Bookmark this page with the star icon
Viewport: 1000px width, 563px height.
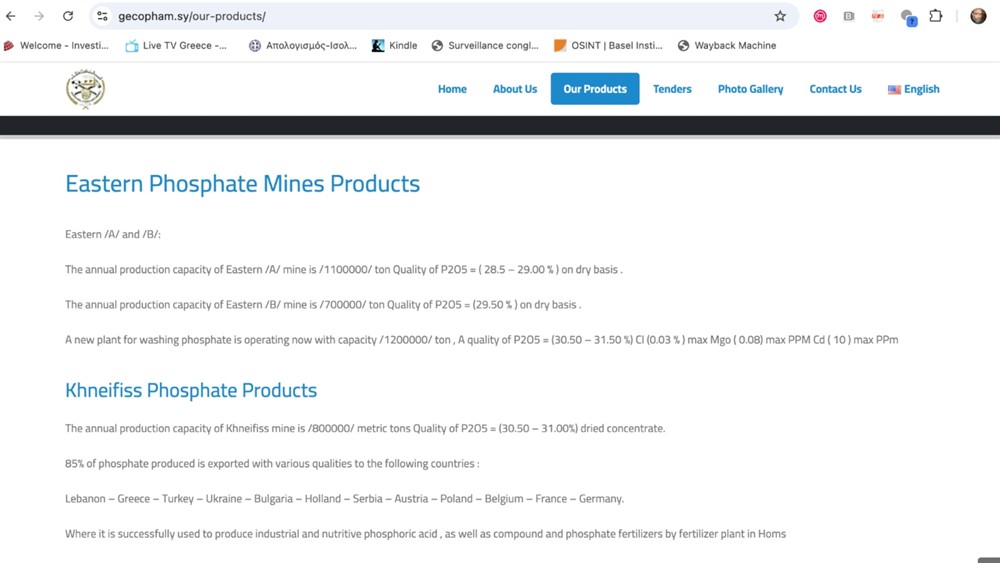pyautogui.click(x=780, y=16)
